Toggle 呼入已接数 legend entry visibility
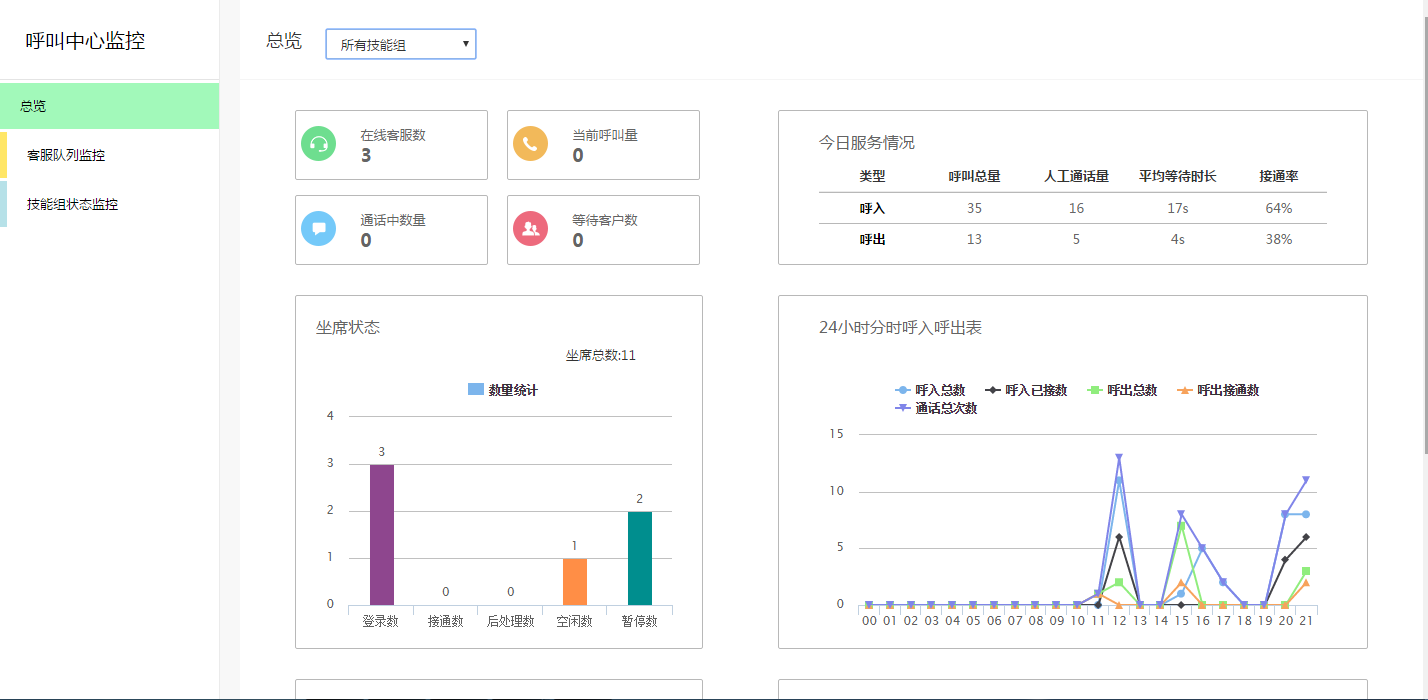This screenshot has width=1428, height=700. [x=1026, y=390]
